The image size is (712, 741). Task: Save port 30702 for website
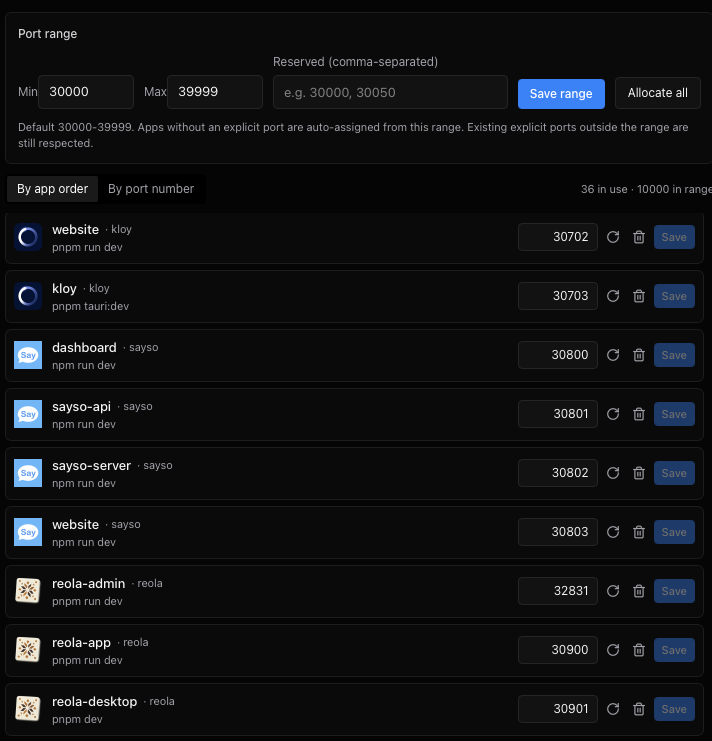[x=674, y=237]
